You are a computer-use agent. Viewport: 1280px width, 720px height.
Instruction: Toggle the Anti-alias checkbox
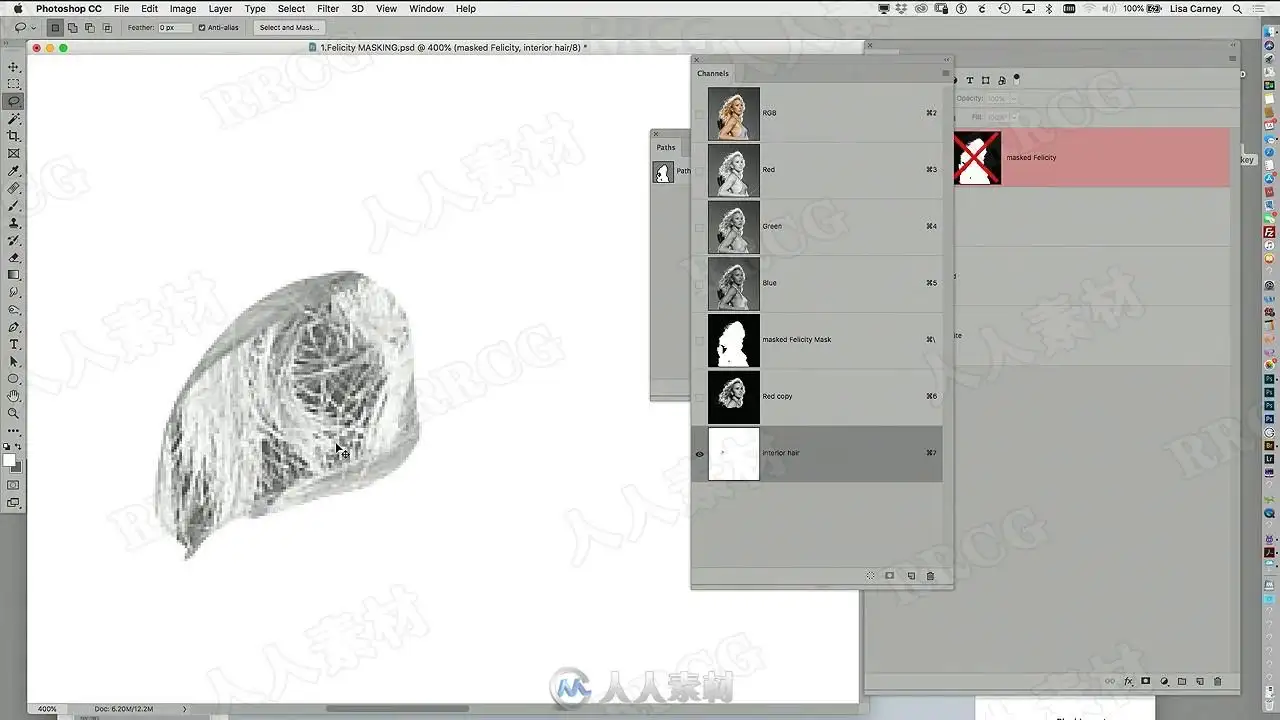pos(202,28)
